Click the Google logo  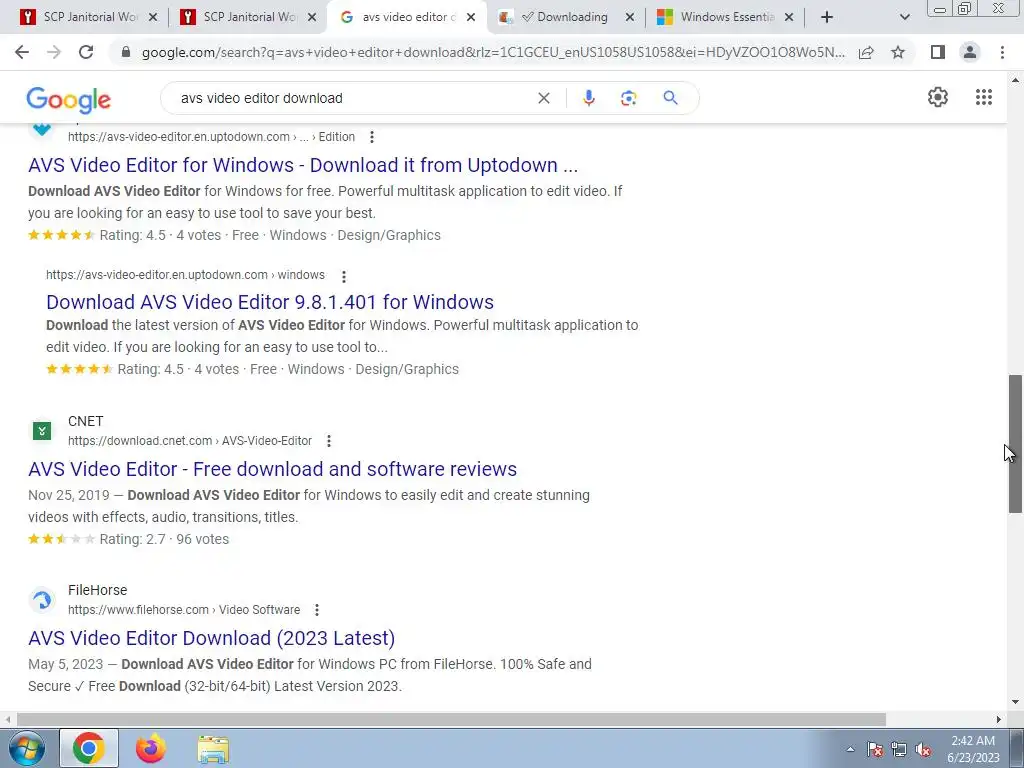point(69,99)
